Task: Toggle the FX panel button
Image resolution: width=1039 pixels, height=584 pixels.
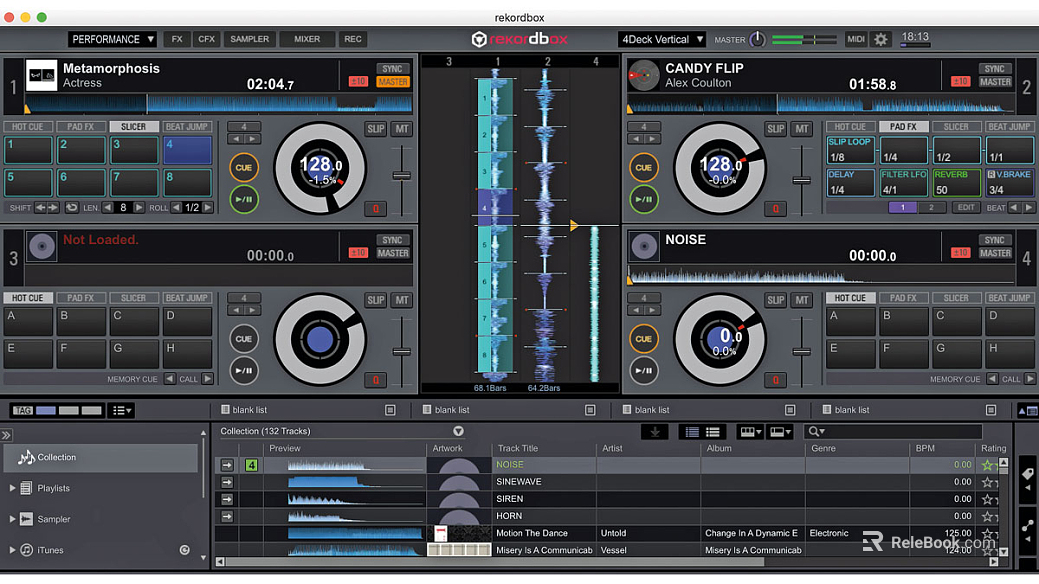Action: coord(177,39)
